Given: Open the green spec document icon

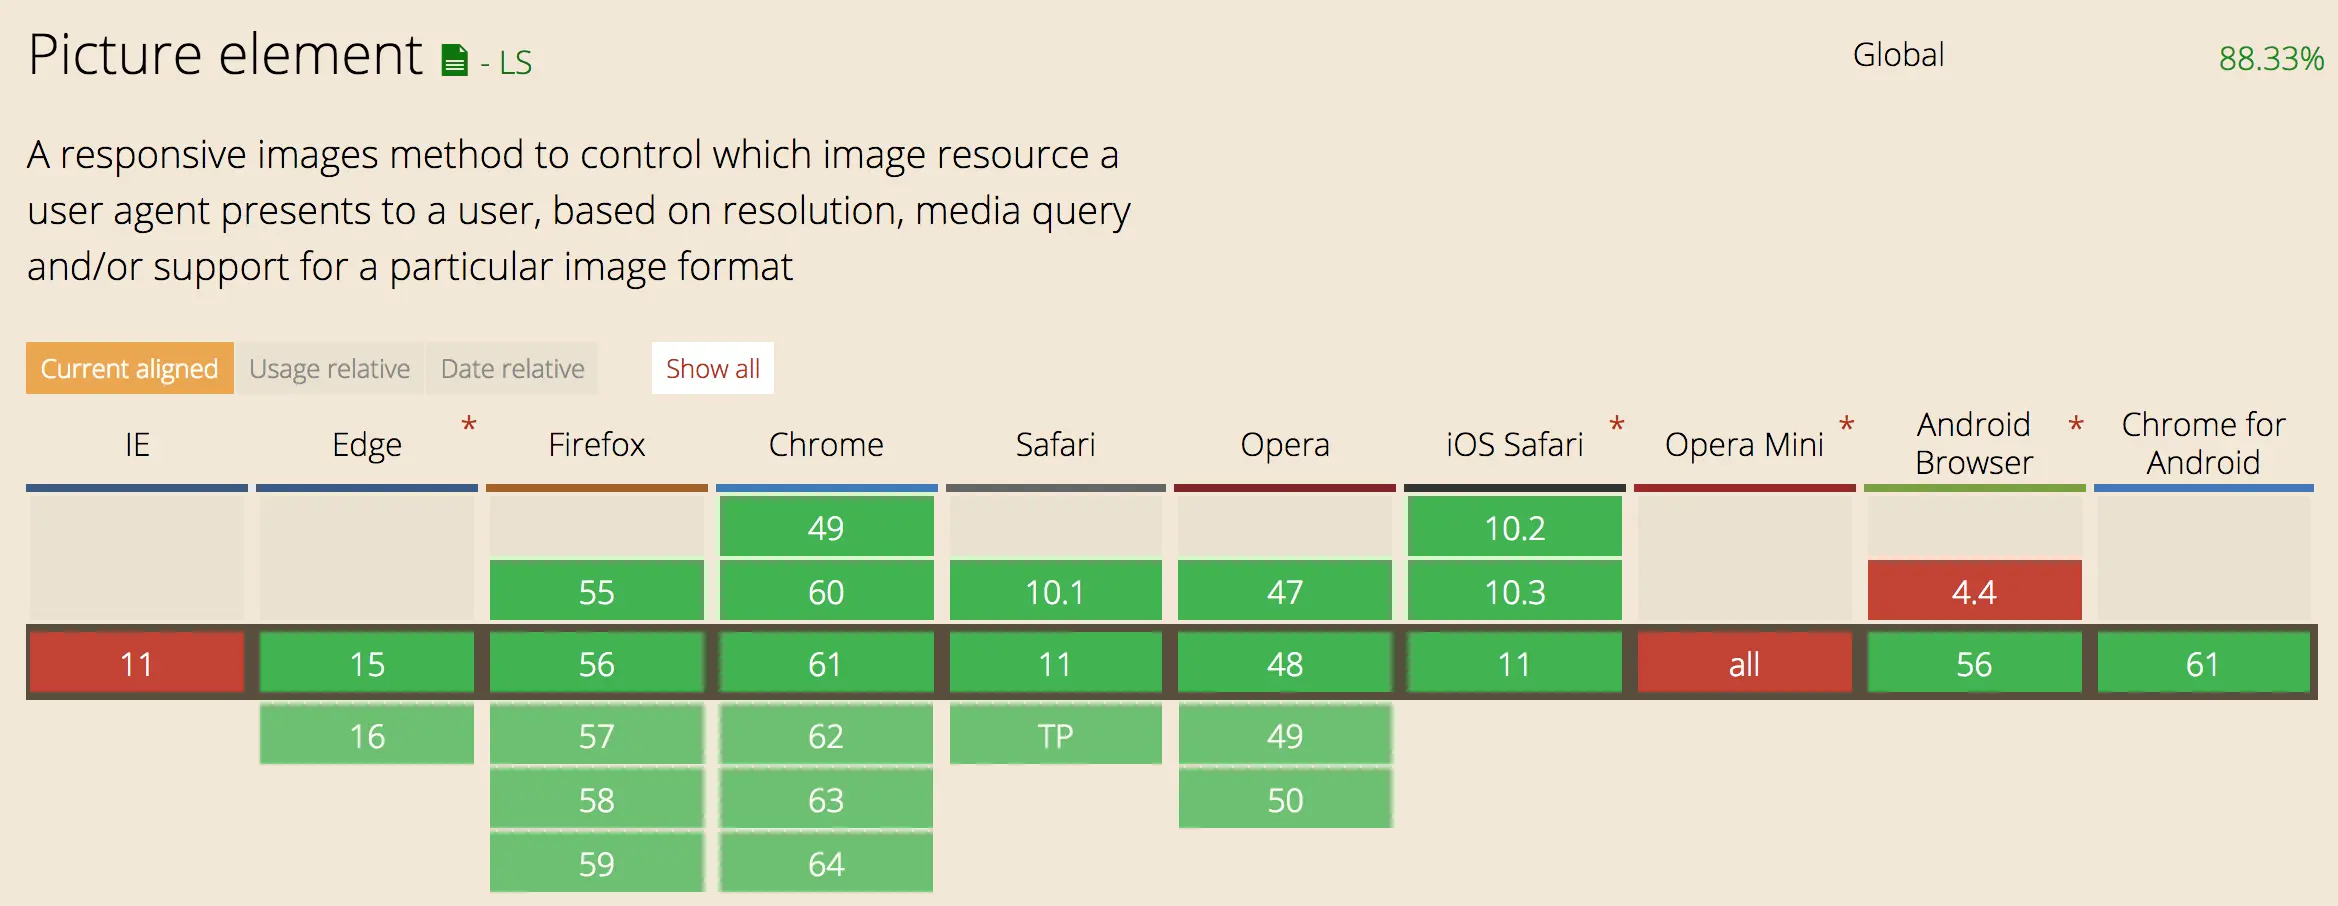Looking at the screenshot, I should tap(454, 61).
